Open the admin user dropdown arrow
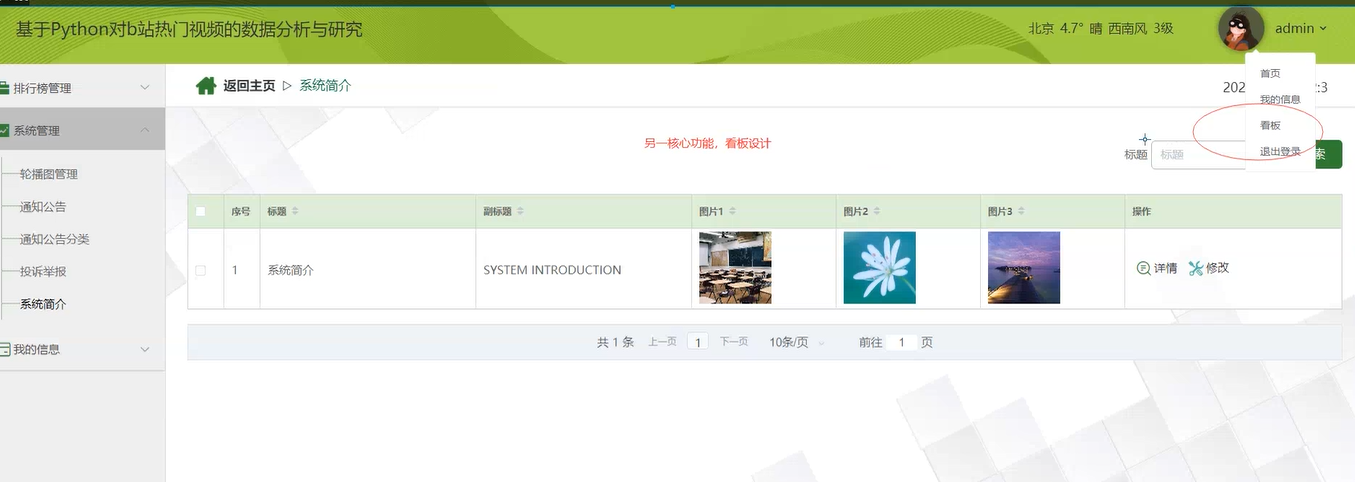 pyautogui.click(x=1323, y=29)
